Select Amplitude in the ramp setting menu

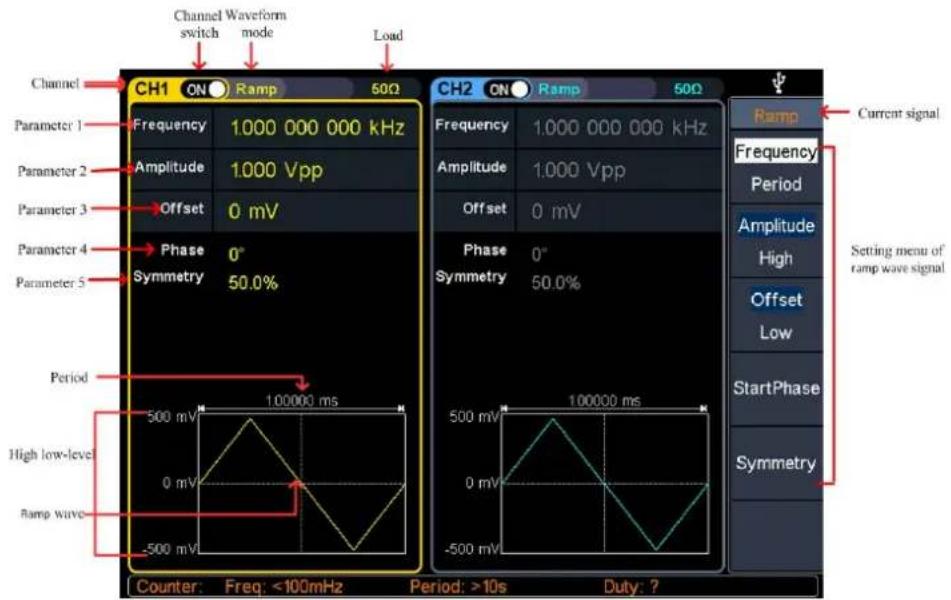coord(776,226)
